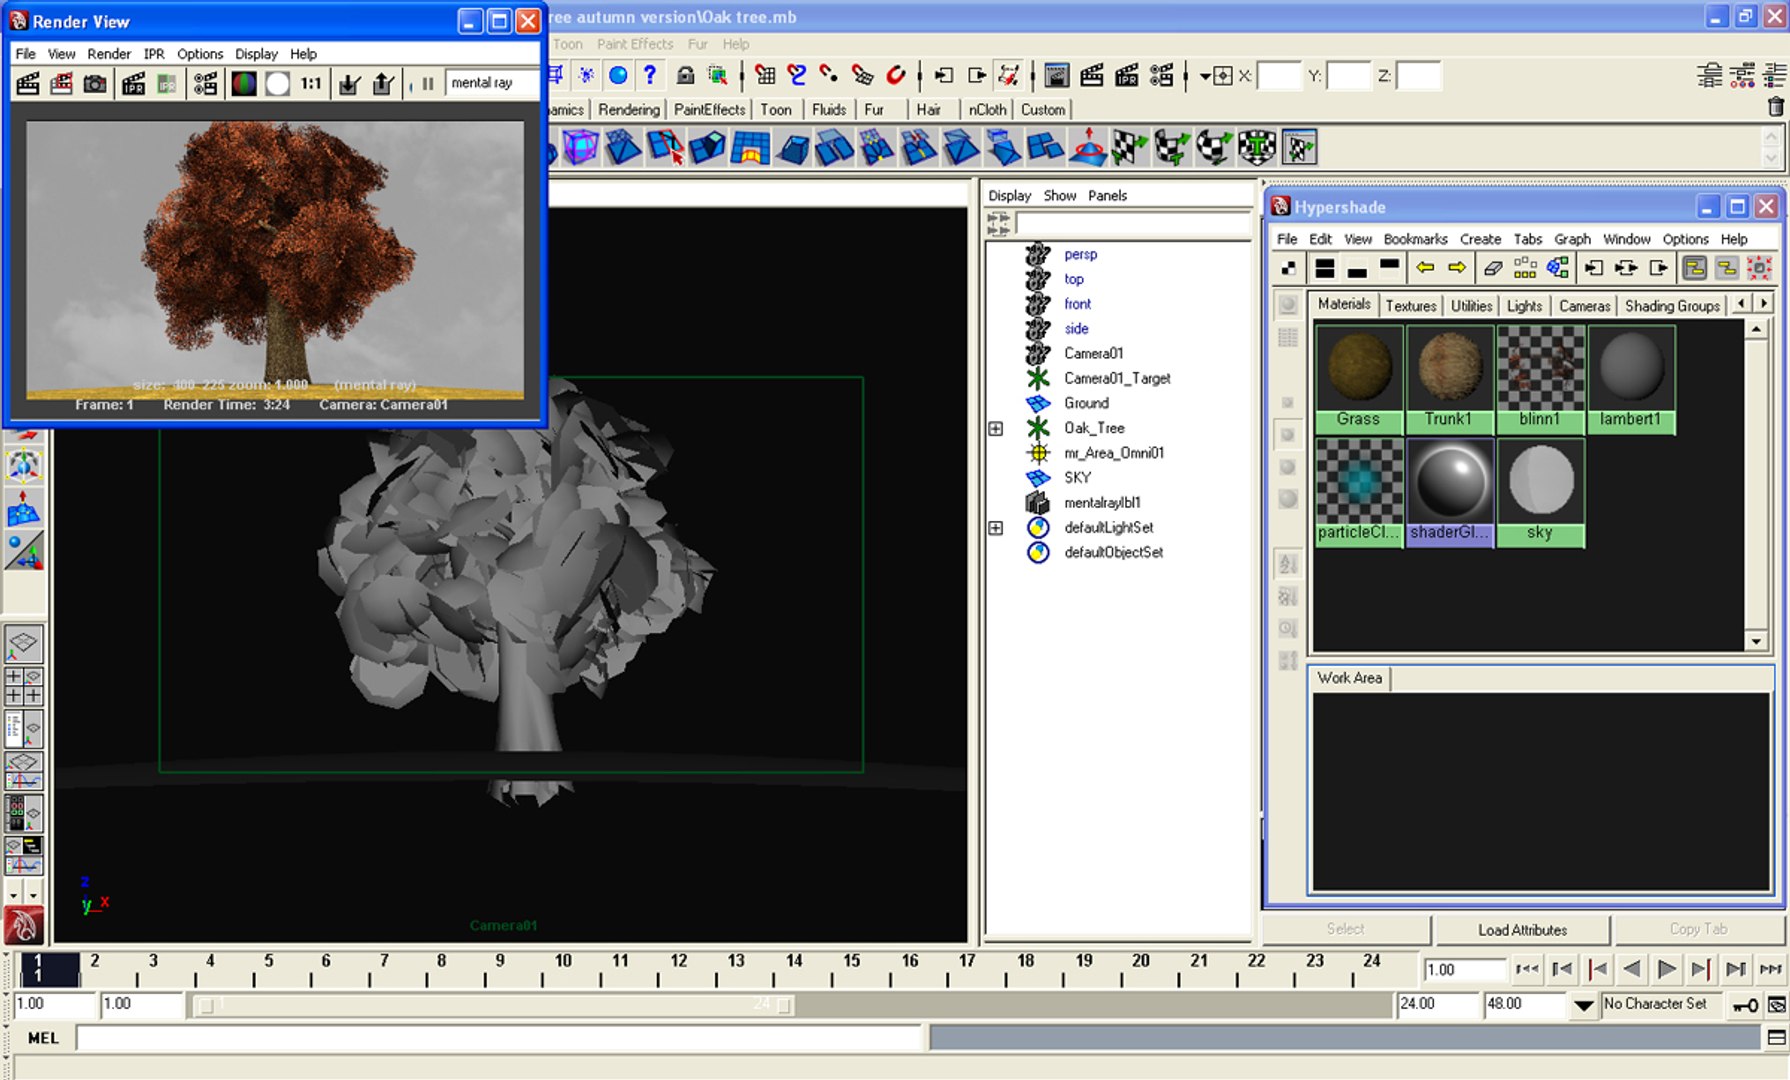Set 1:1 real size display
The height and width of the screenshot is (1080, 1790).
pos(312,84)
